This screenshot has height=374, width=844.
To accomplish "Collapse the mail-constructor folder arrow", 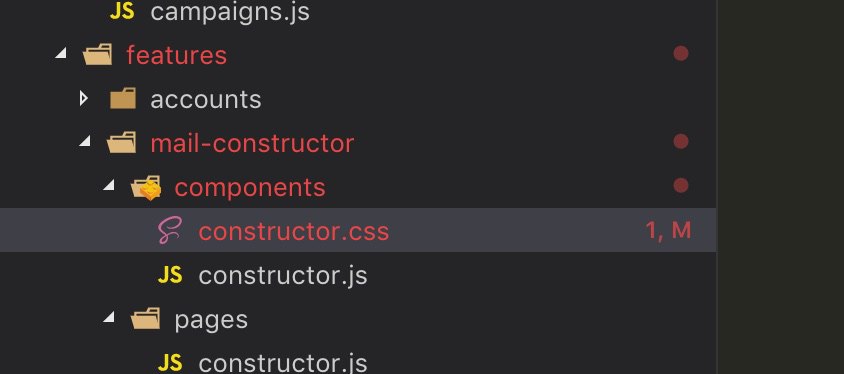I will tap(85, 140).
